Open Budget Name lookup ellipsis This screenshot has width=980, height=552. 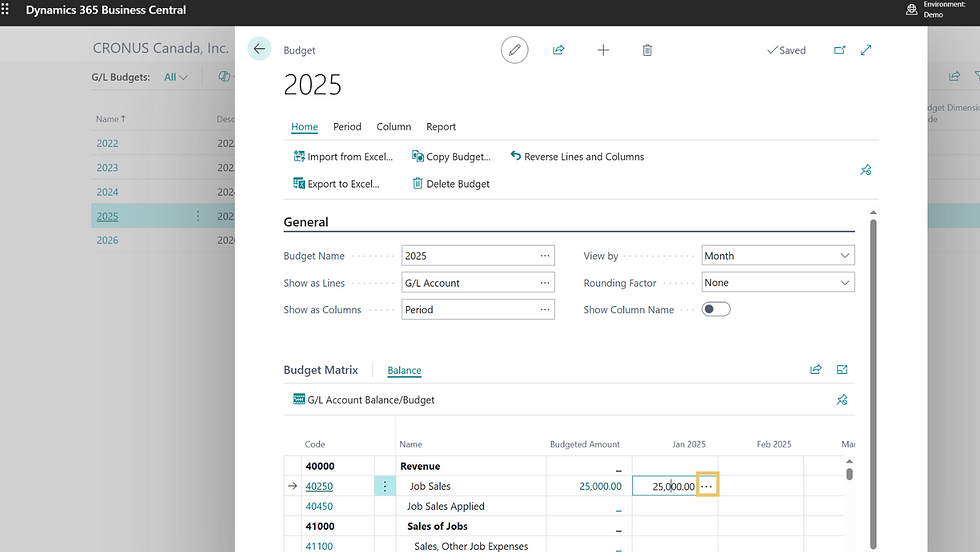[545, 256]
